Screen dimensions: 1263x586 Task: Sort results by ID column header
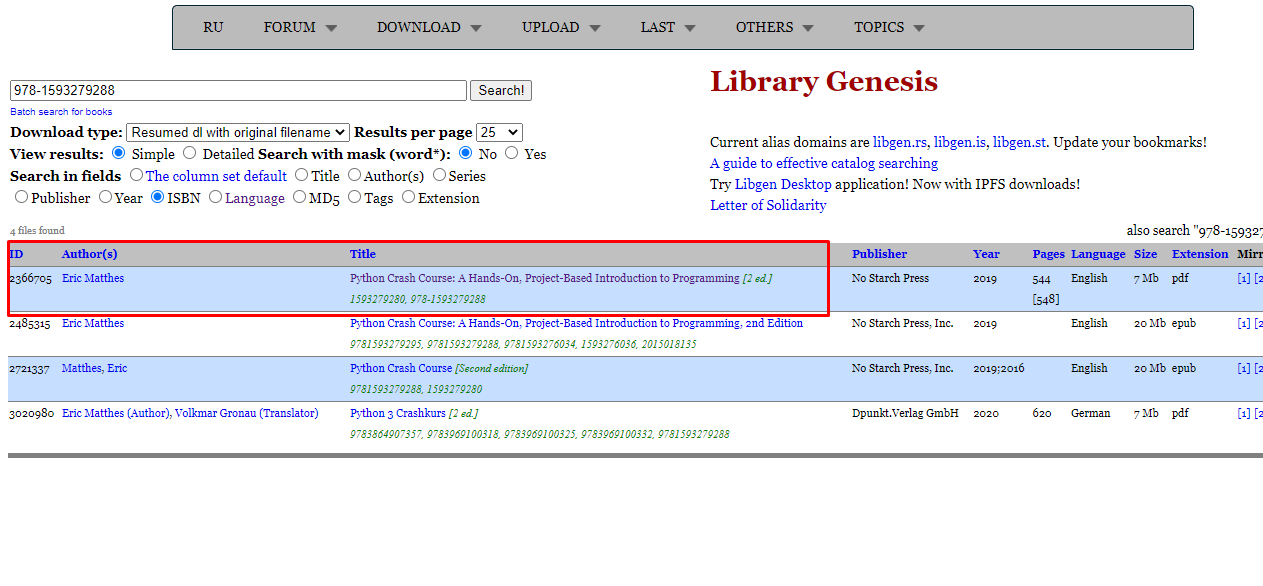click(16, 254)
